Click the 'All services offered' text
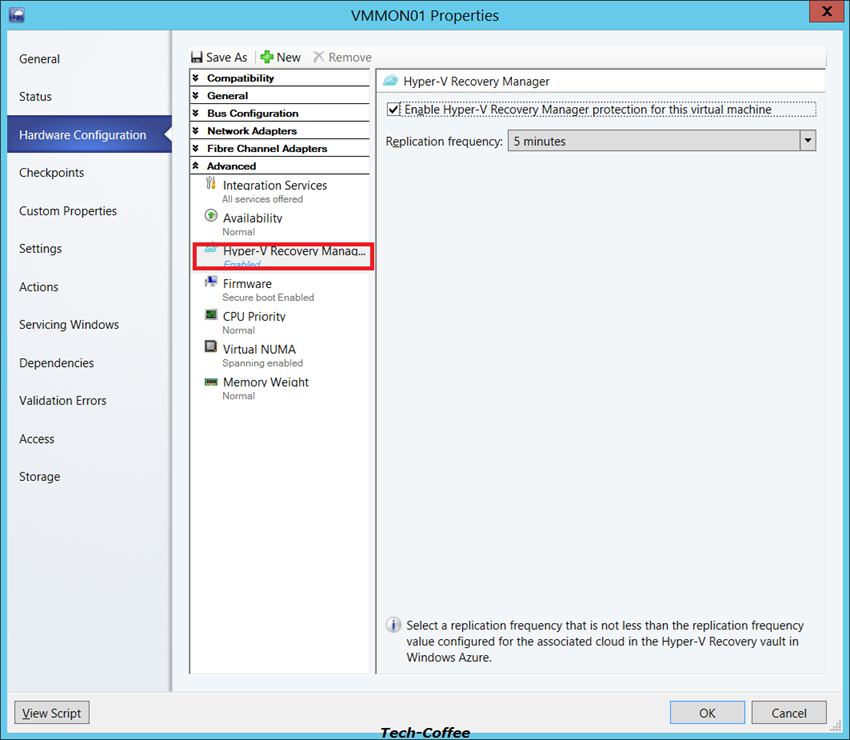850x740 pixels. (262, 199)
